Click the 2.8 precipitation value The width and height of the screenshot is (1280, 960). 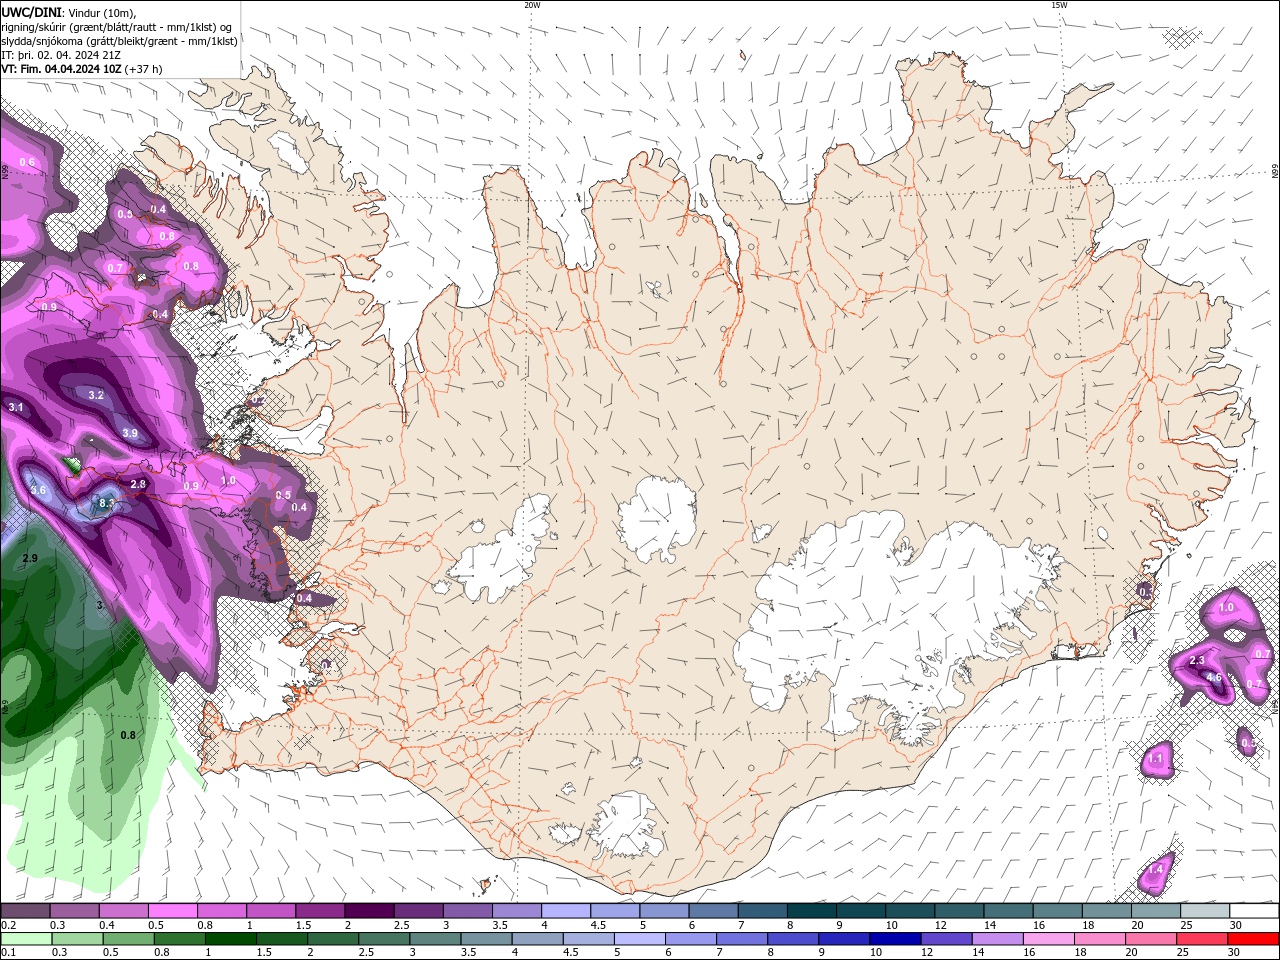click(x=138, y=484)
